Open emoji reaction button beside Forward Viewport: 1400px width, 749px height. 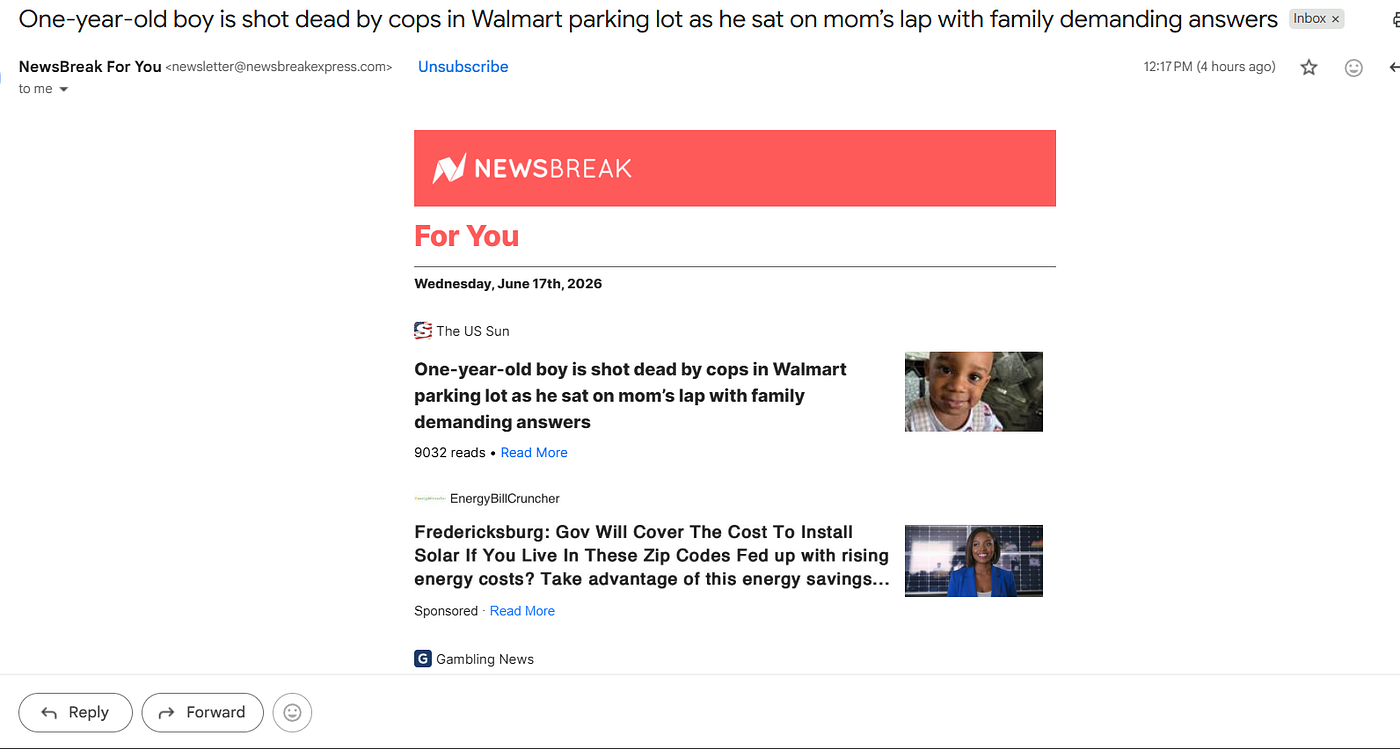293,712
